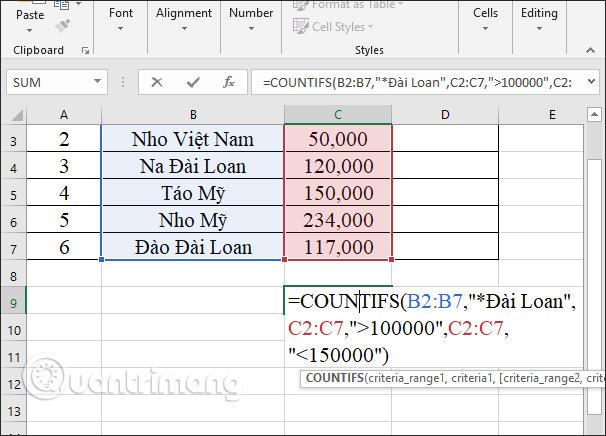Screen dimensions: 606x436
Task: Cancel formula entry with the X icon
Action: coord(157,82)
